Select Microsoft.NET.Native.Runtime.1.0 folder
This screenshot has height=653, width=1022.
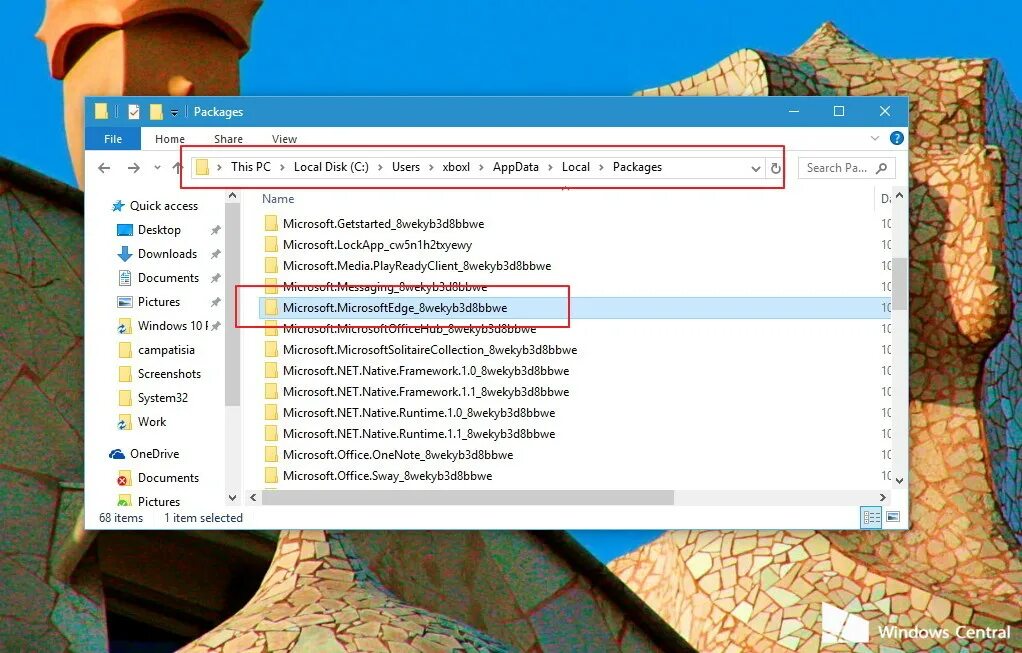point(418,413)
